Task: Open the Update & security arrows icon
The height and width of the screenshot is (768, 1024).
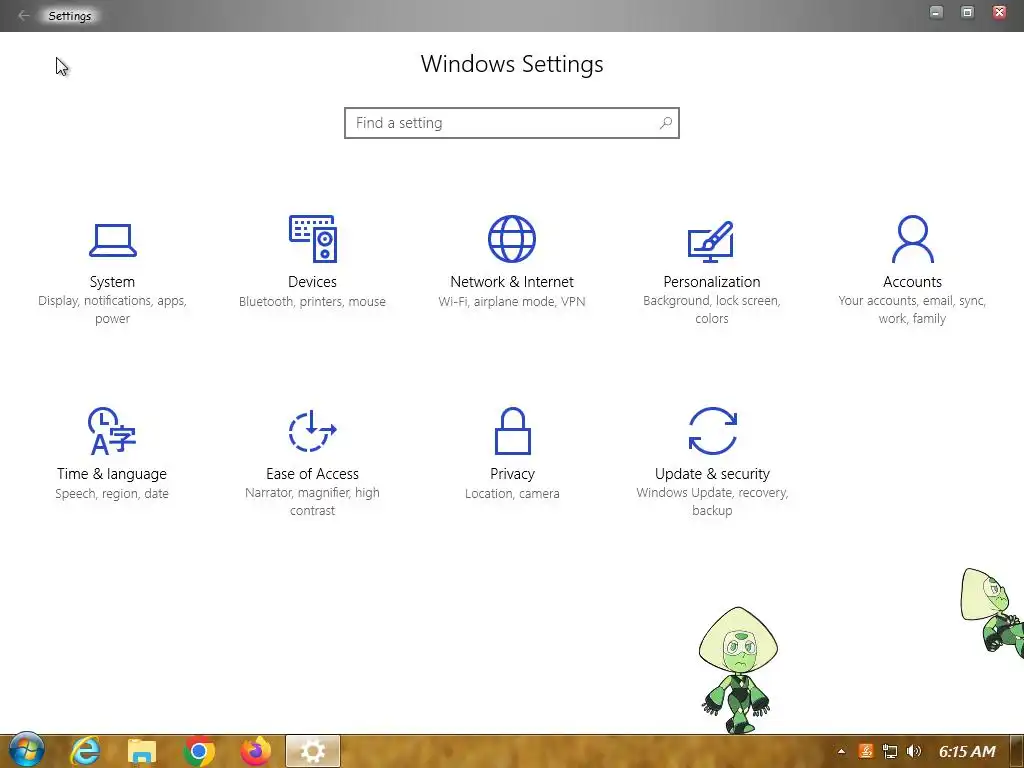Action: [712, 430]
